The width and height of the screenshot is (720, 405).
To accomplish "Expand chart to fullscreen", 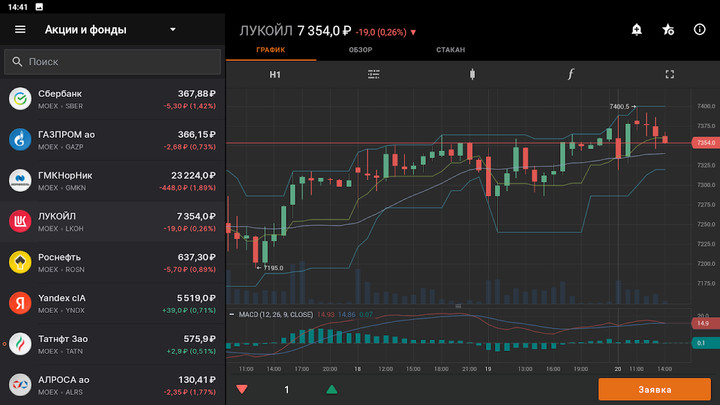I will 669,74.
